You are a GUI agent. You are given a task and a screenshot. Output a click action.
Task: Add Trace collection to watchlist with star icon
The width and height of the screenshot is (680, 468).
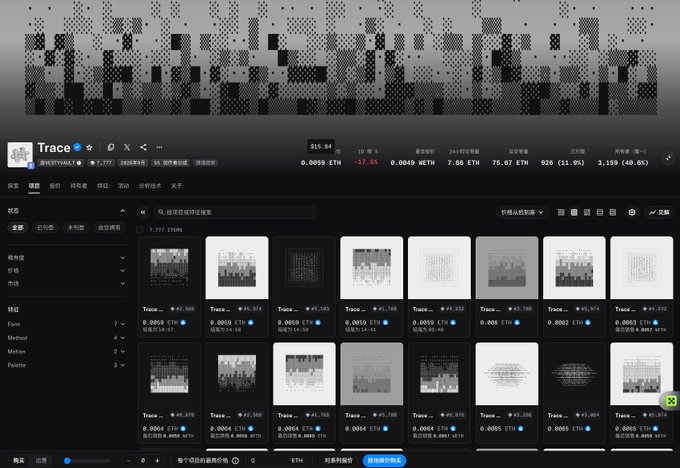[89, 147]
